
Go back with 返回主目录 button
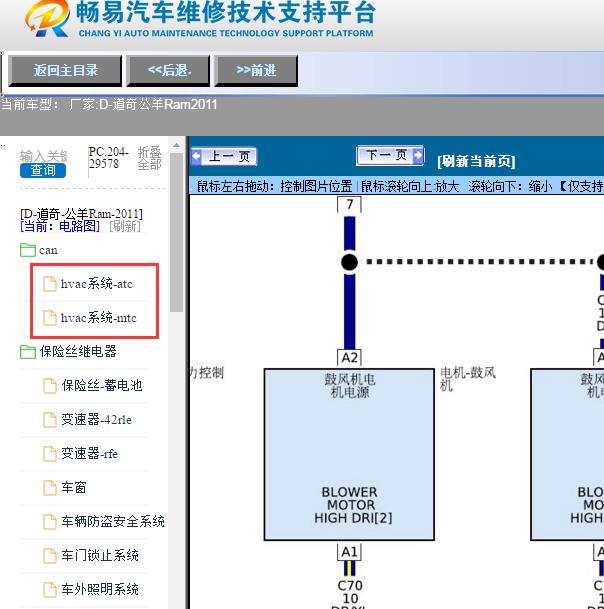click(x=65, y=71)
